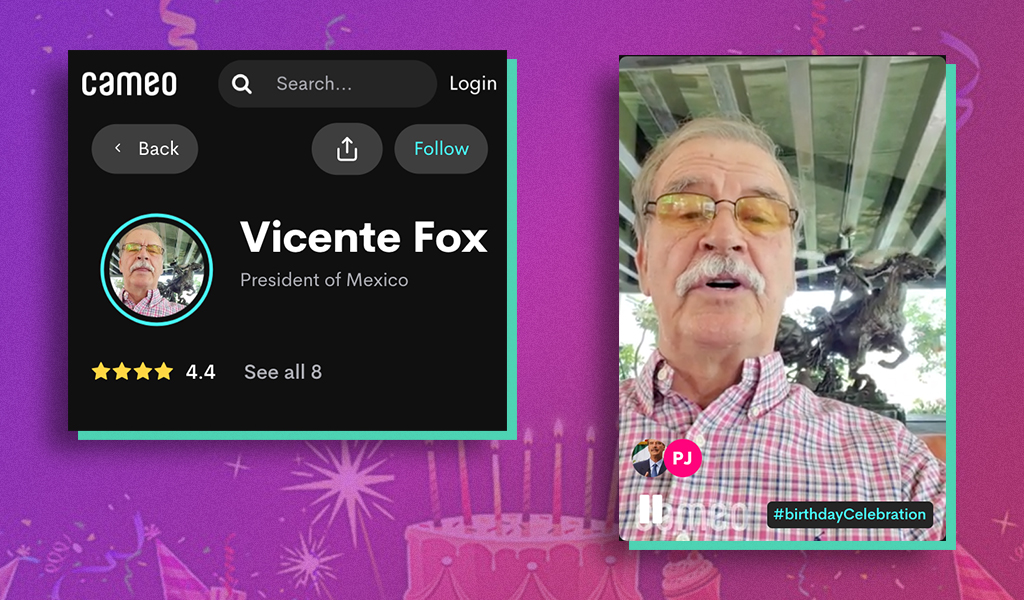Screen dimensions: 1024x600
Task: Open the circular profile picture on Cameo page
Action: [157, 269]
